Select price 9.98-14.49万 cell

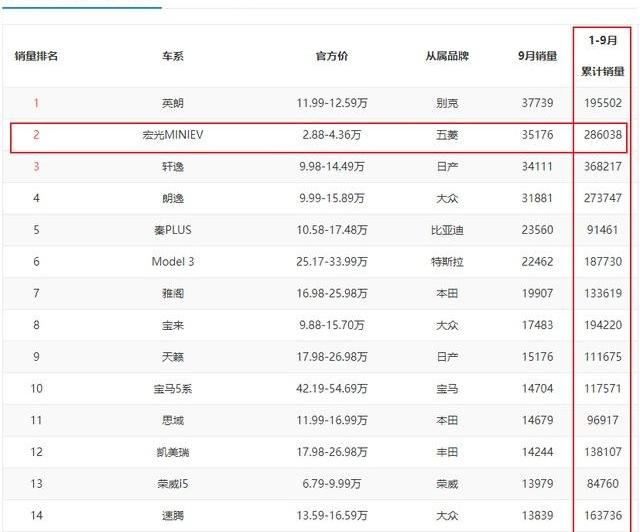click(332, 167)
